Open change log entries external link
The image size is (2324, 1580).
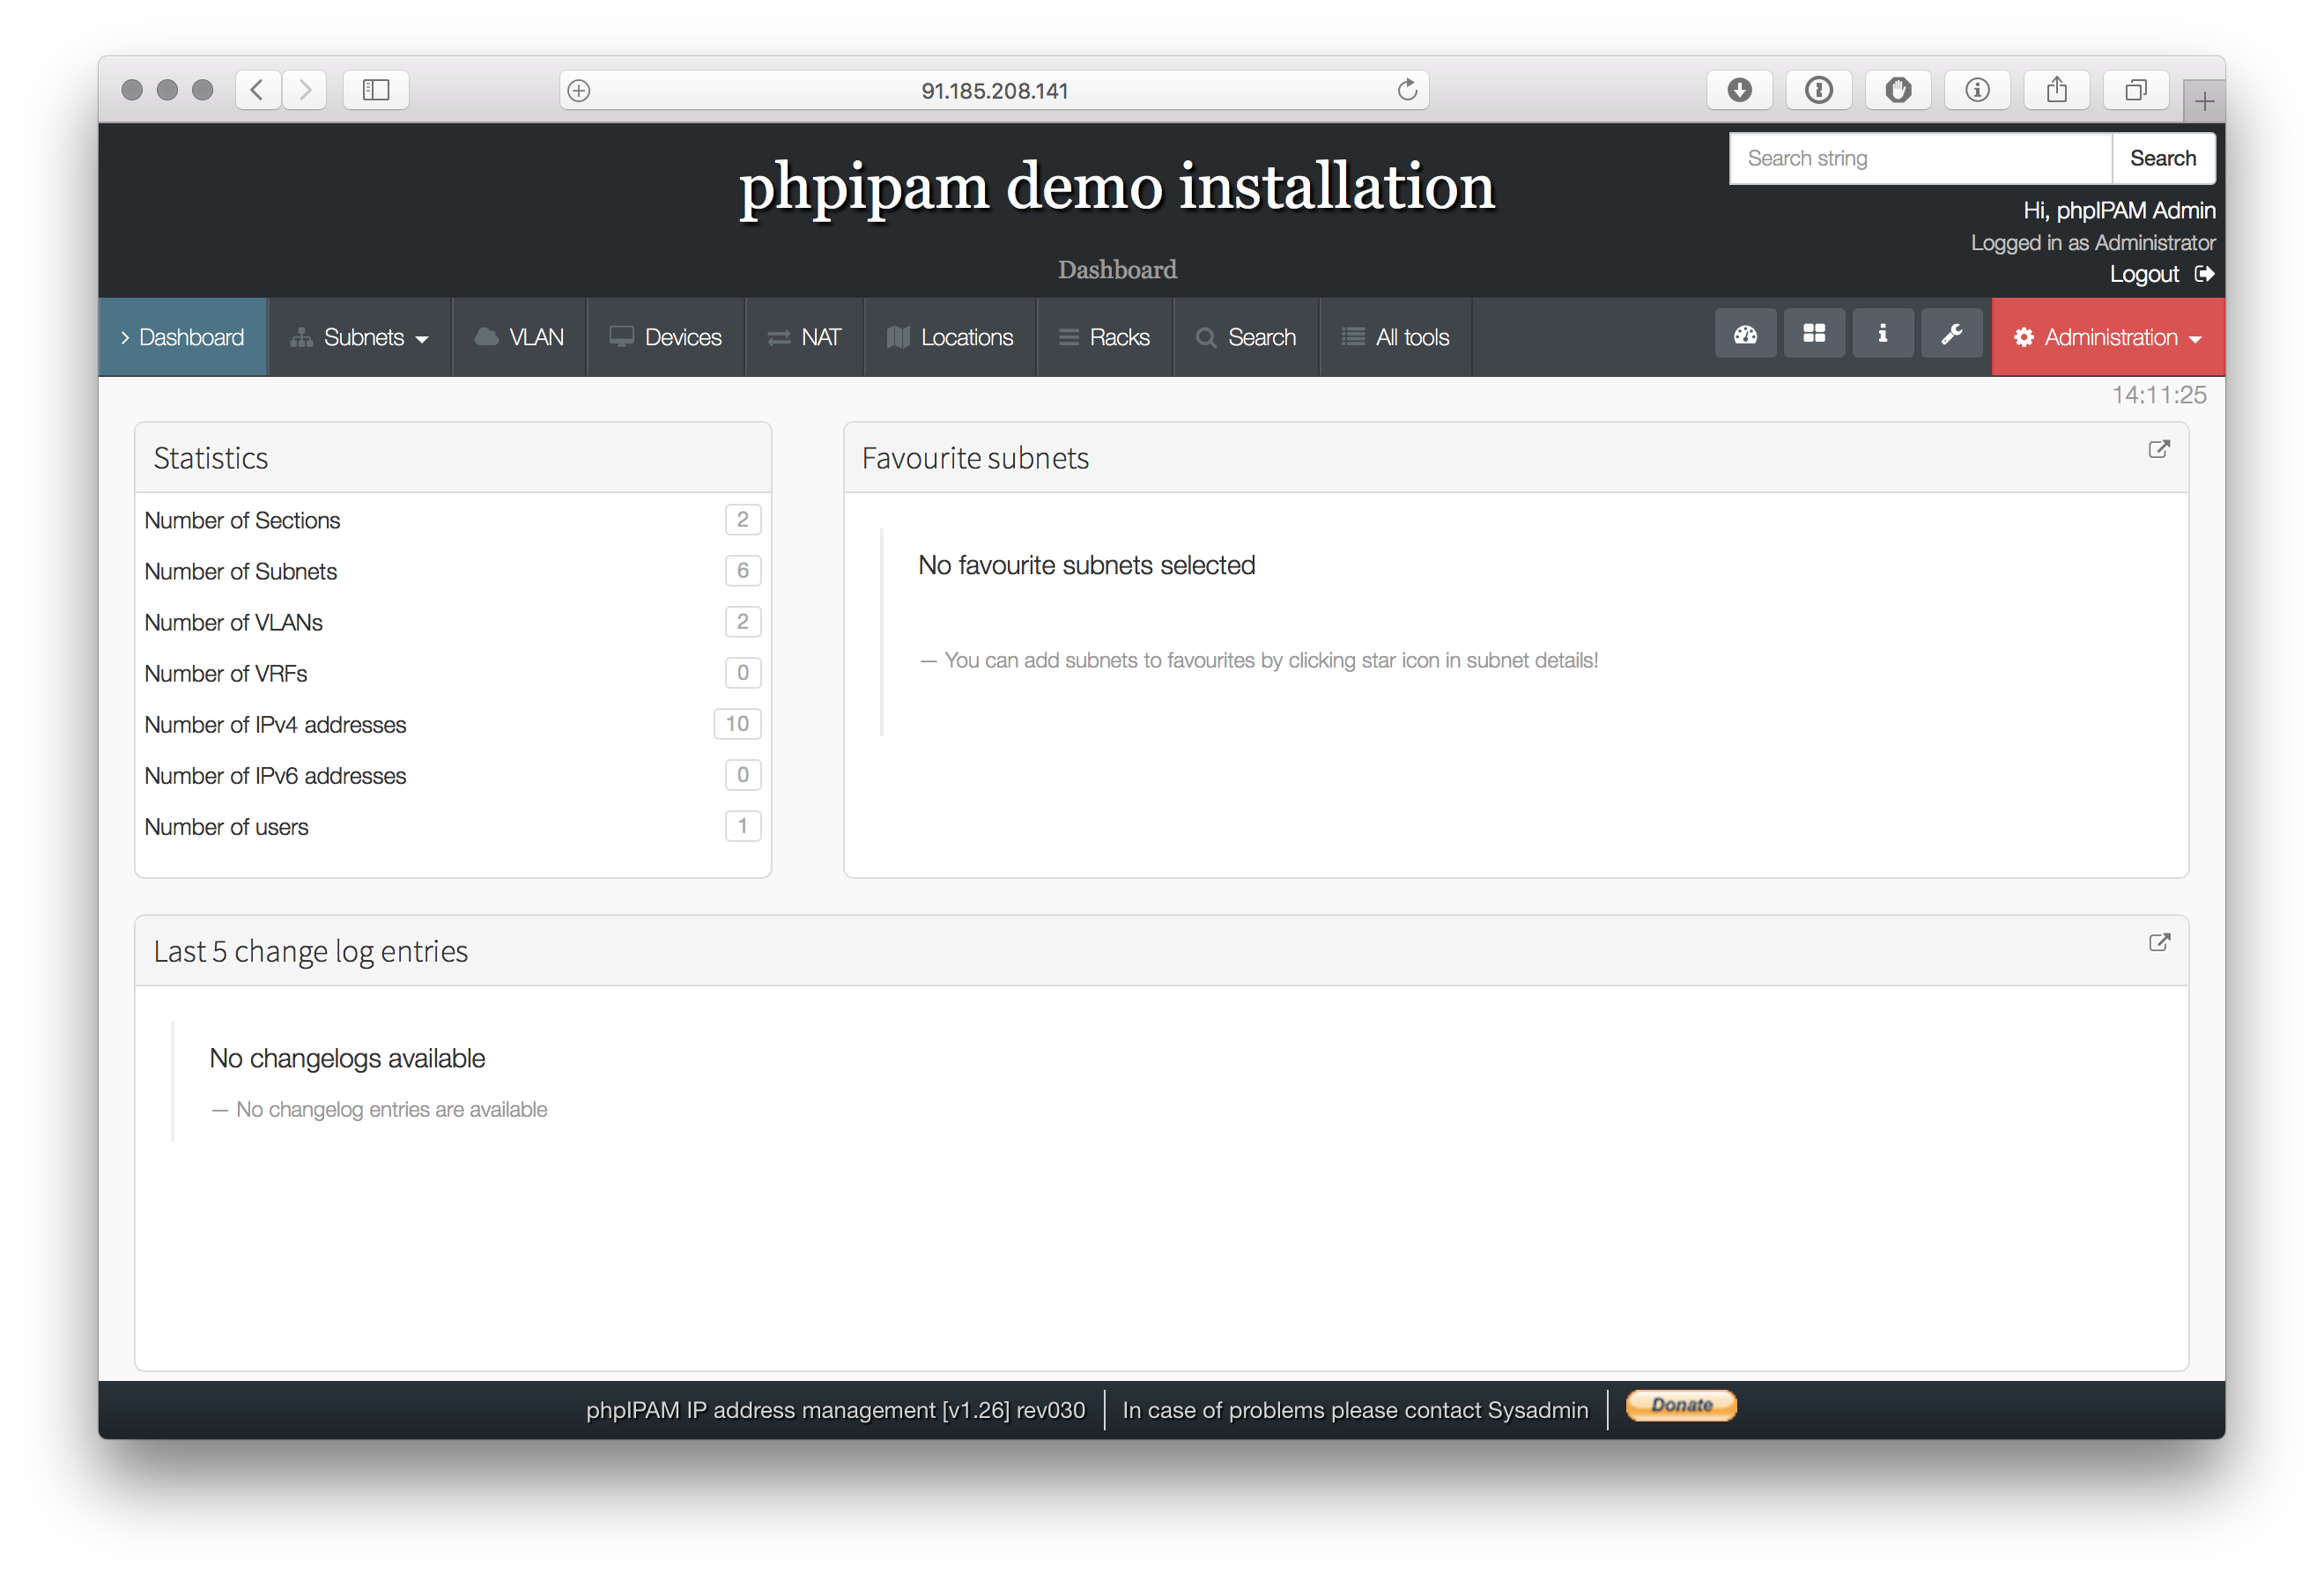click(x=2158, y=943)
